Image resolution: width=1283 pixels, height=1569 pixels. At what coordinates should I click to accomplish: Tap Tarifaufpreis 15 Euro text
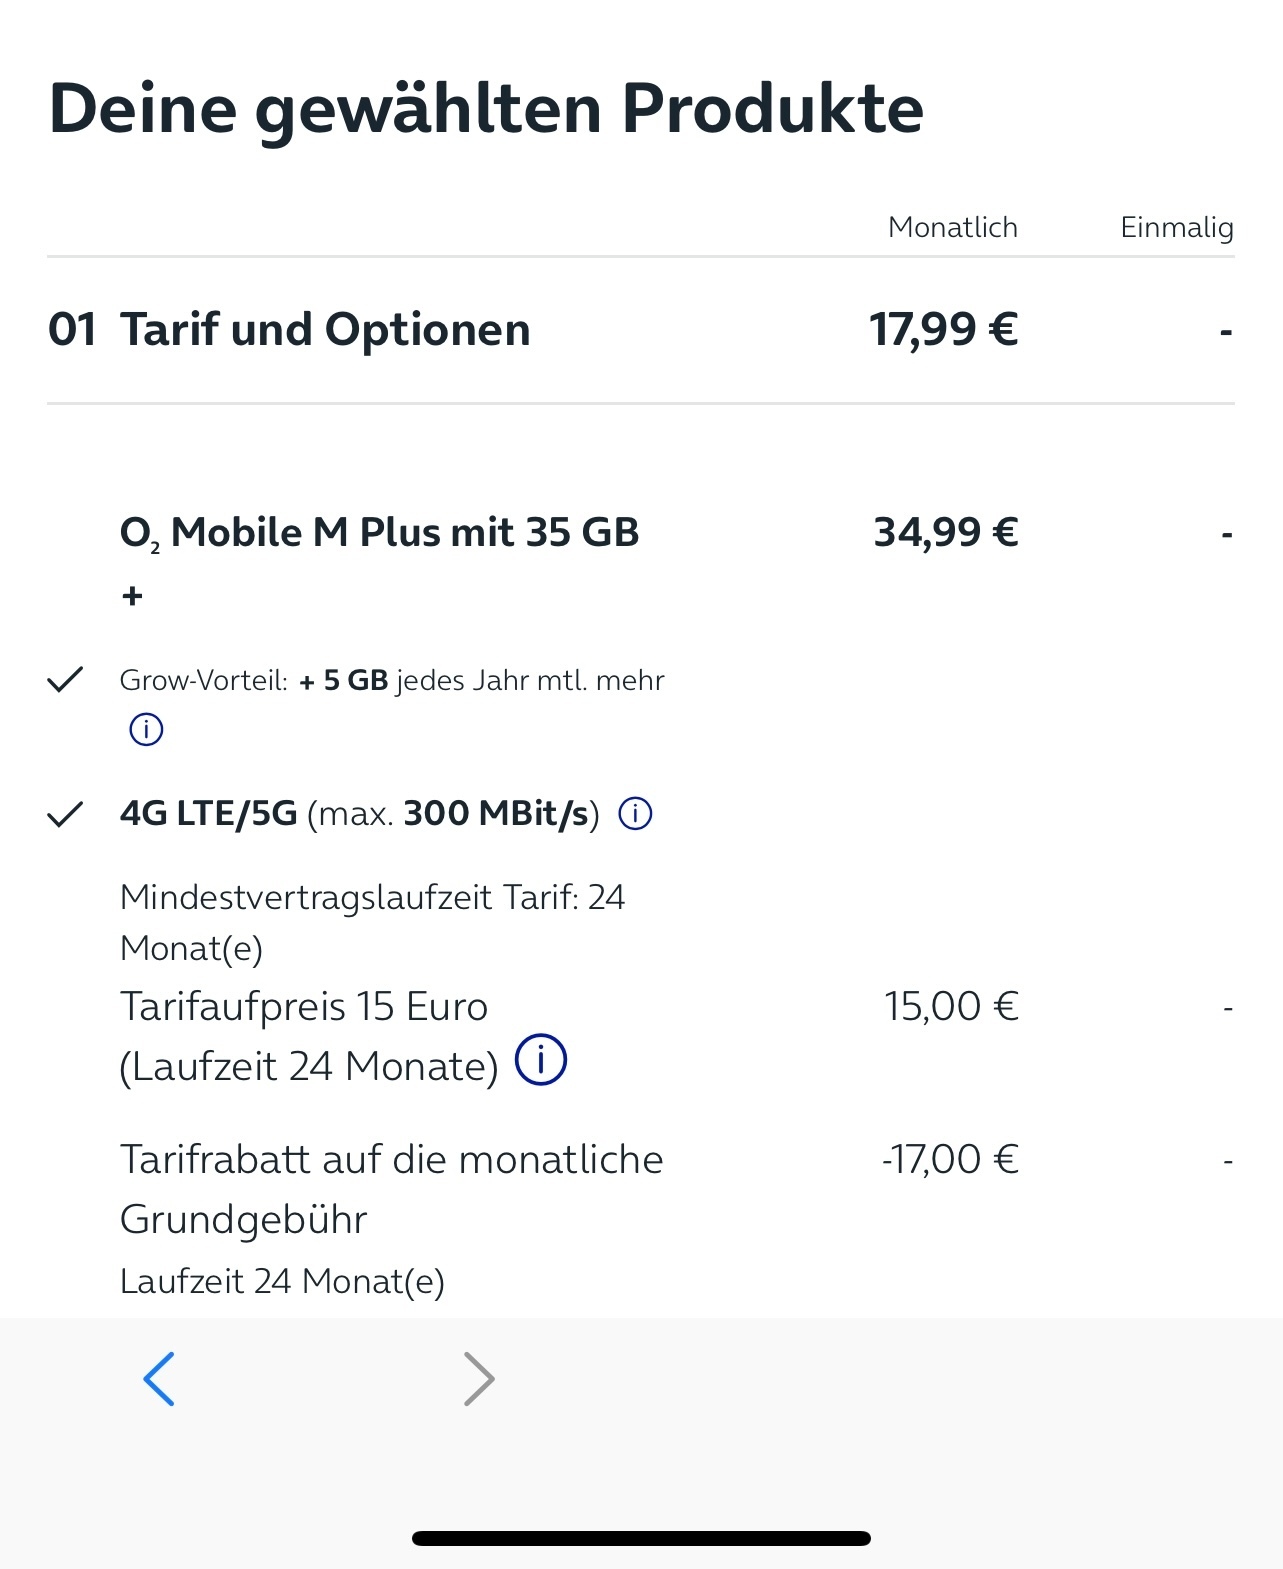pyautogui.click(x=304, y=1006)
